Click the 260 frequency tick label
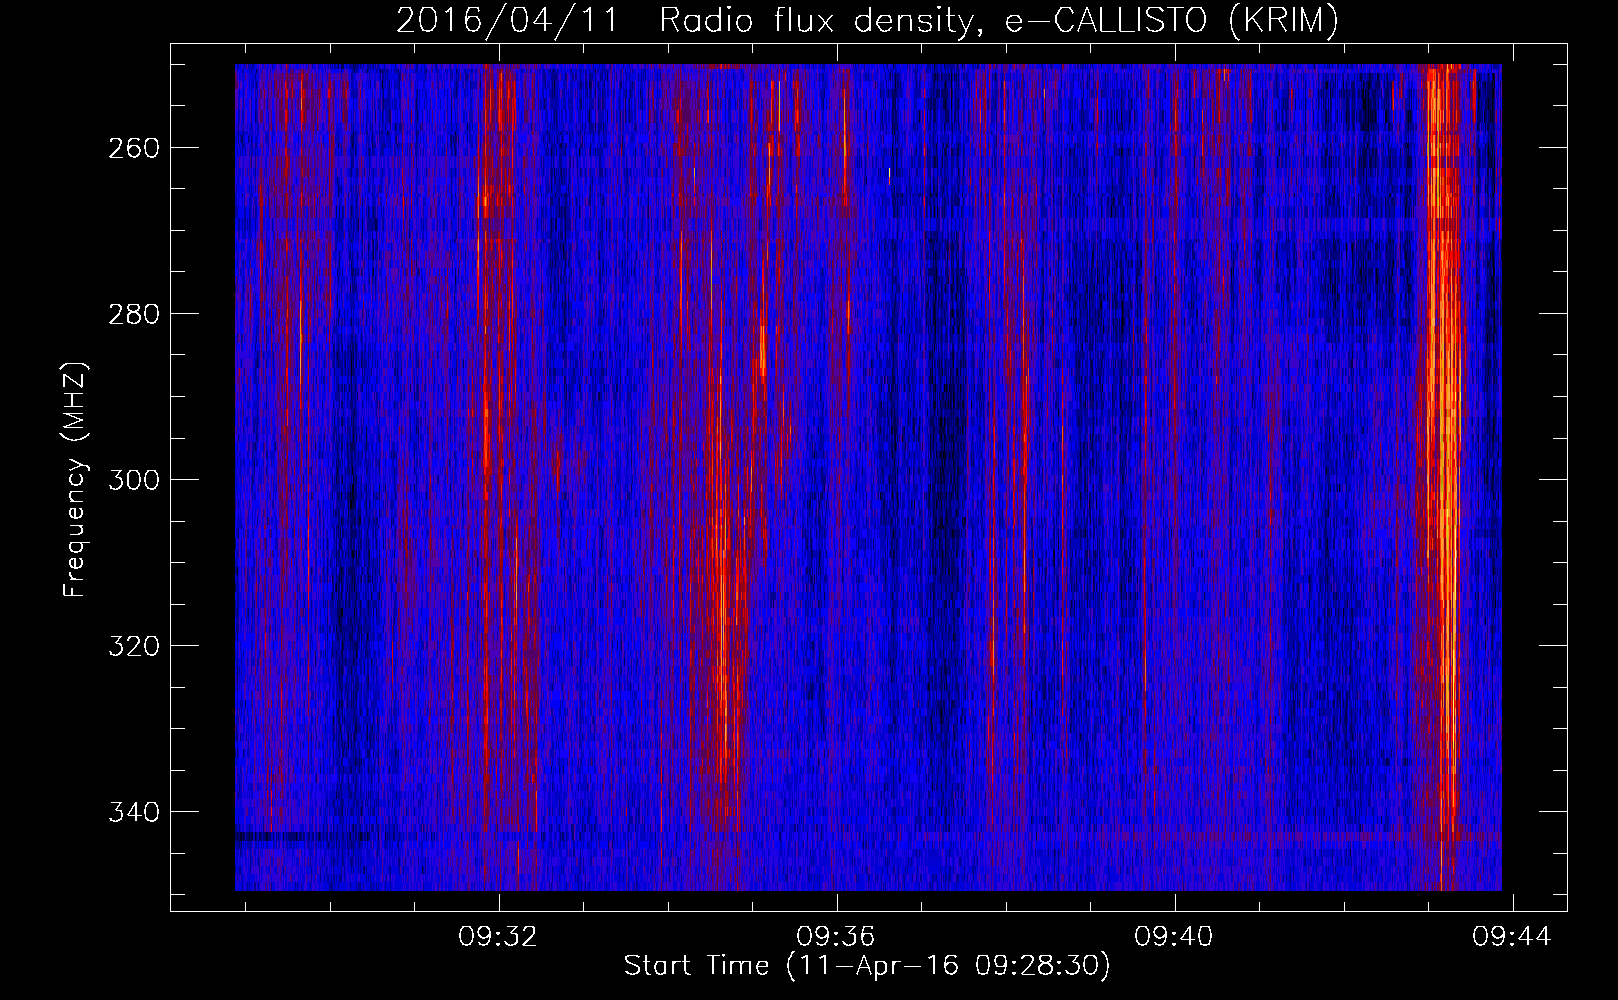This screenshot has height=1000, width=1618. click(x=133, y=148)
